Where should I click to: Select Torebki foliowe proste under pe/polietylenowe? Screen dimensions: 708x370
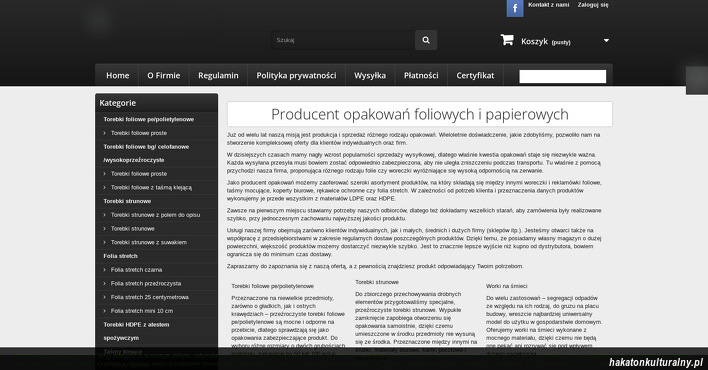tap(139, 133)
